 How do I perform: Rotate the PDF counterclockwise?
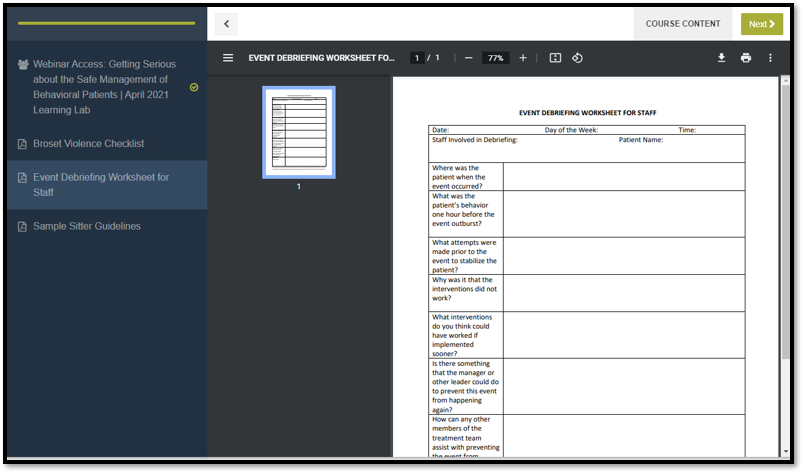pos(577,58)
